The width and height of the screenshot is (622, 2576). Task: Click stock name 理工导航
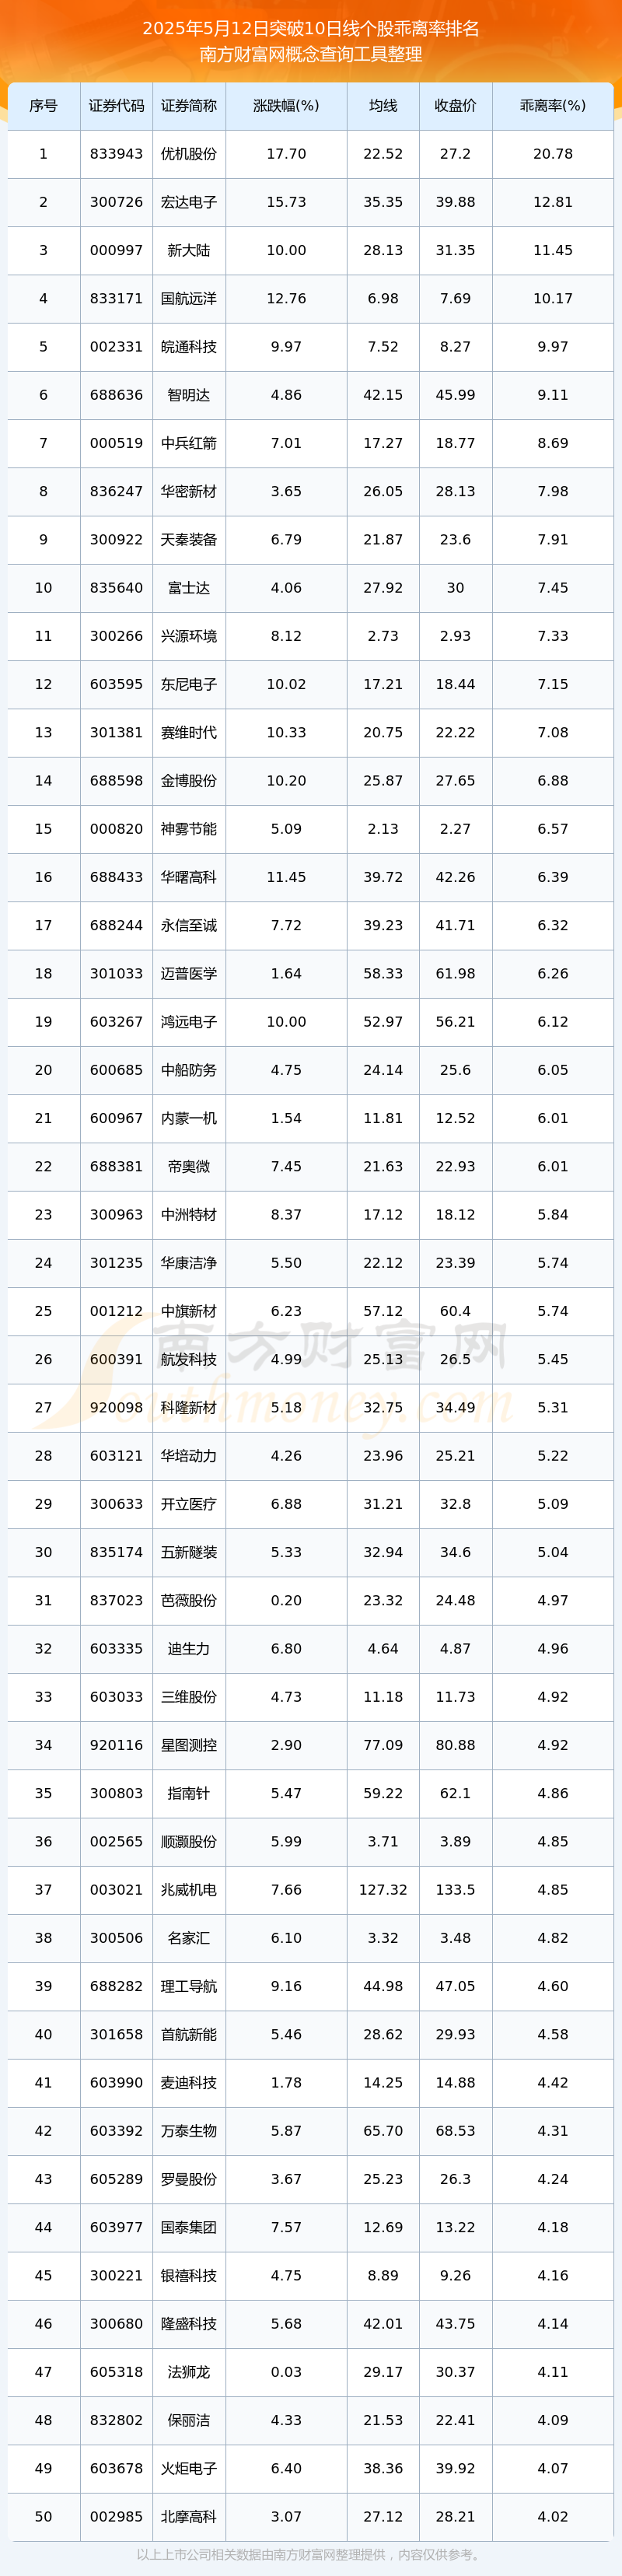click(x=189, y=1986)
